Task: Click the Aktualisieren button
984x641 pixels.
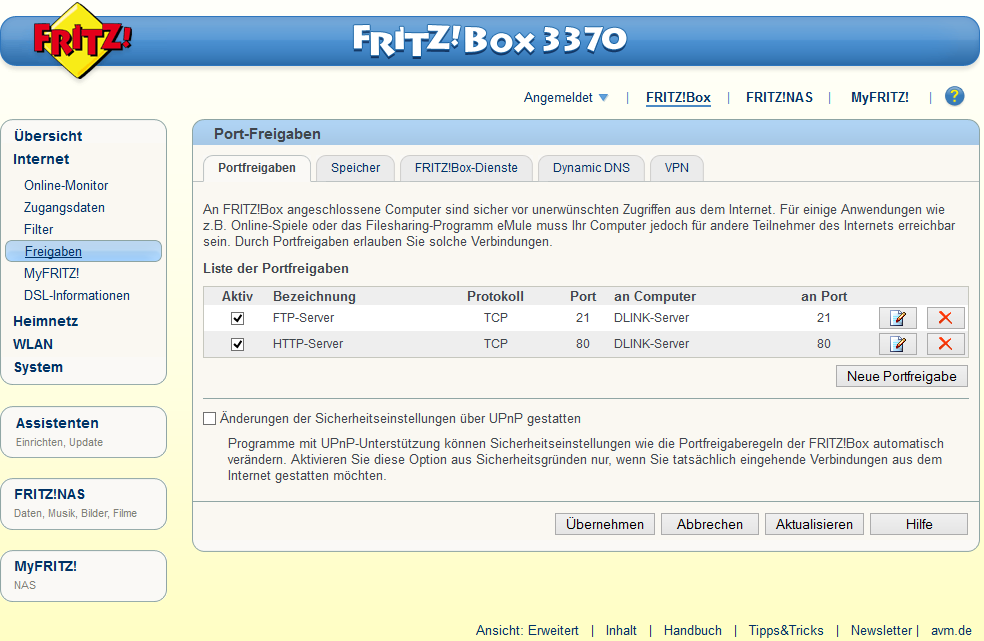Action: 814,524
